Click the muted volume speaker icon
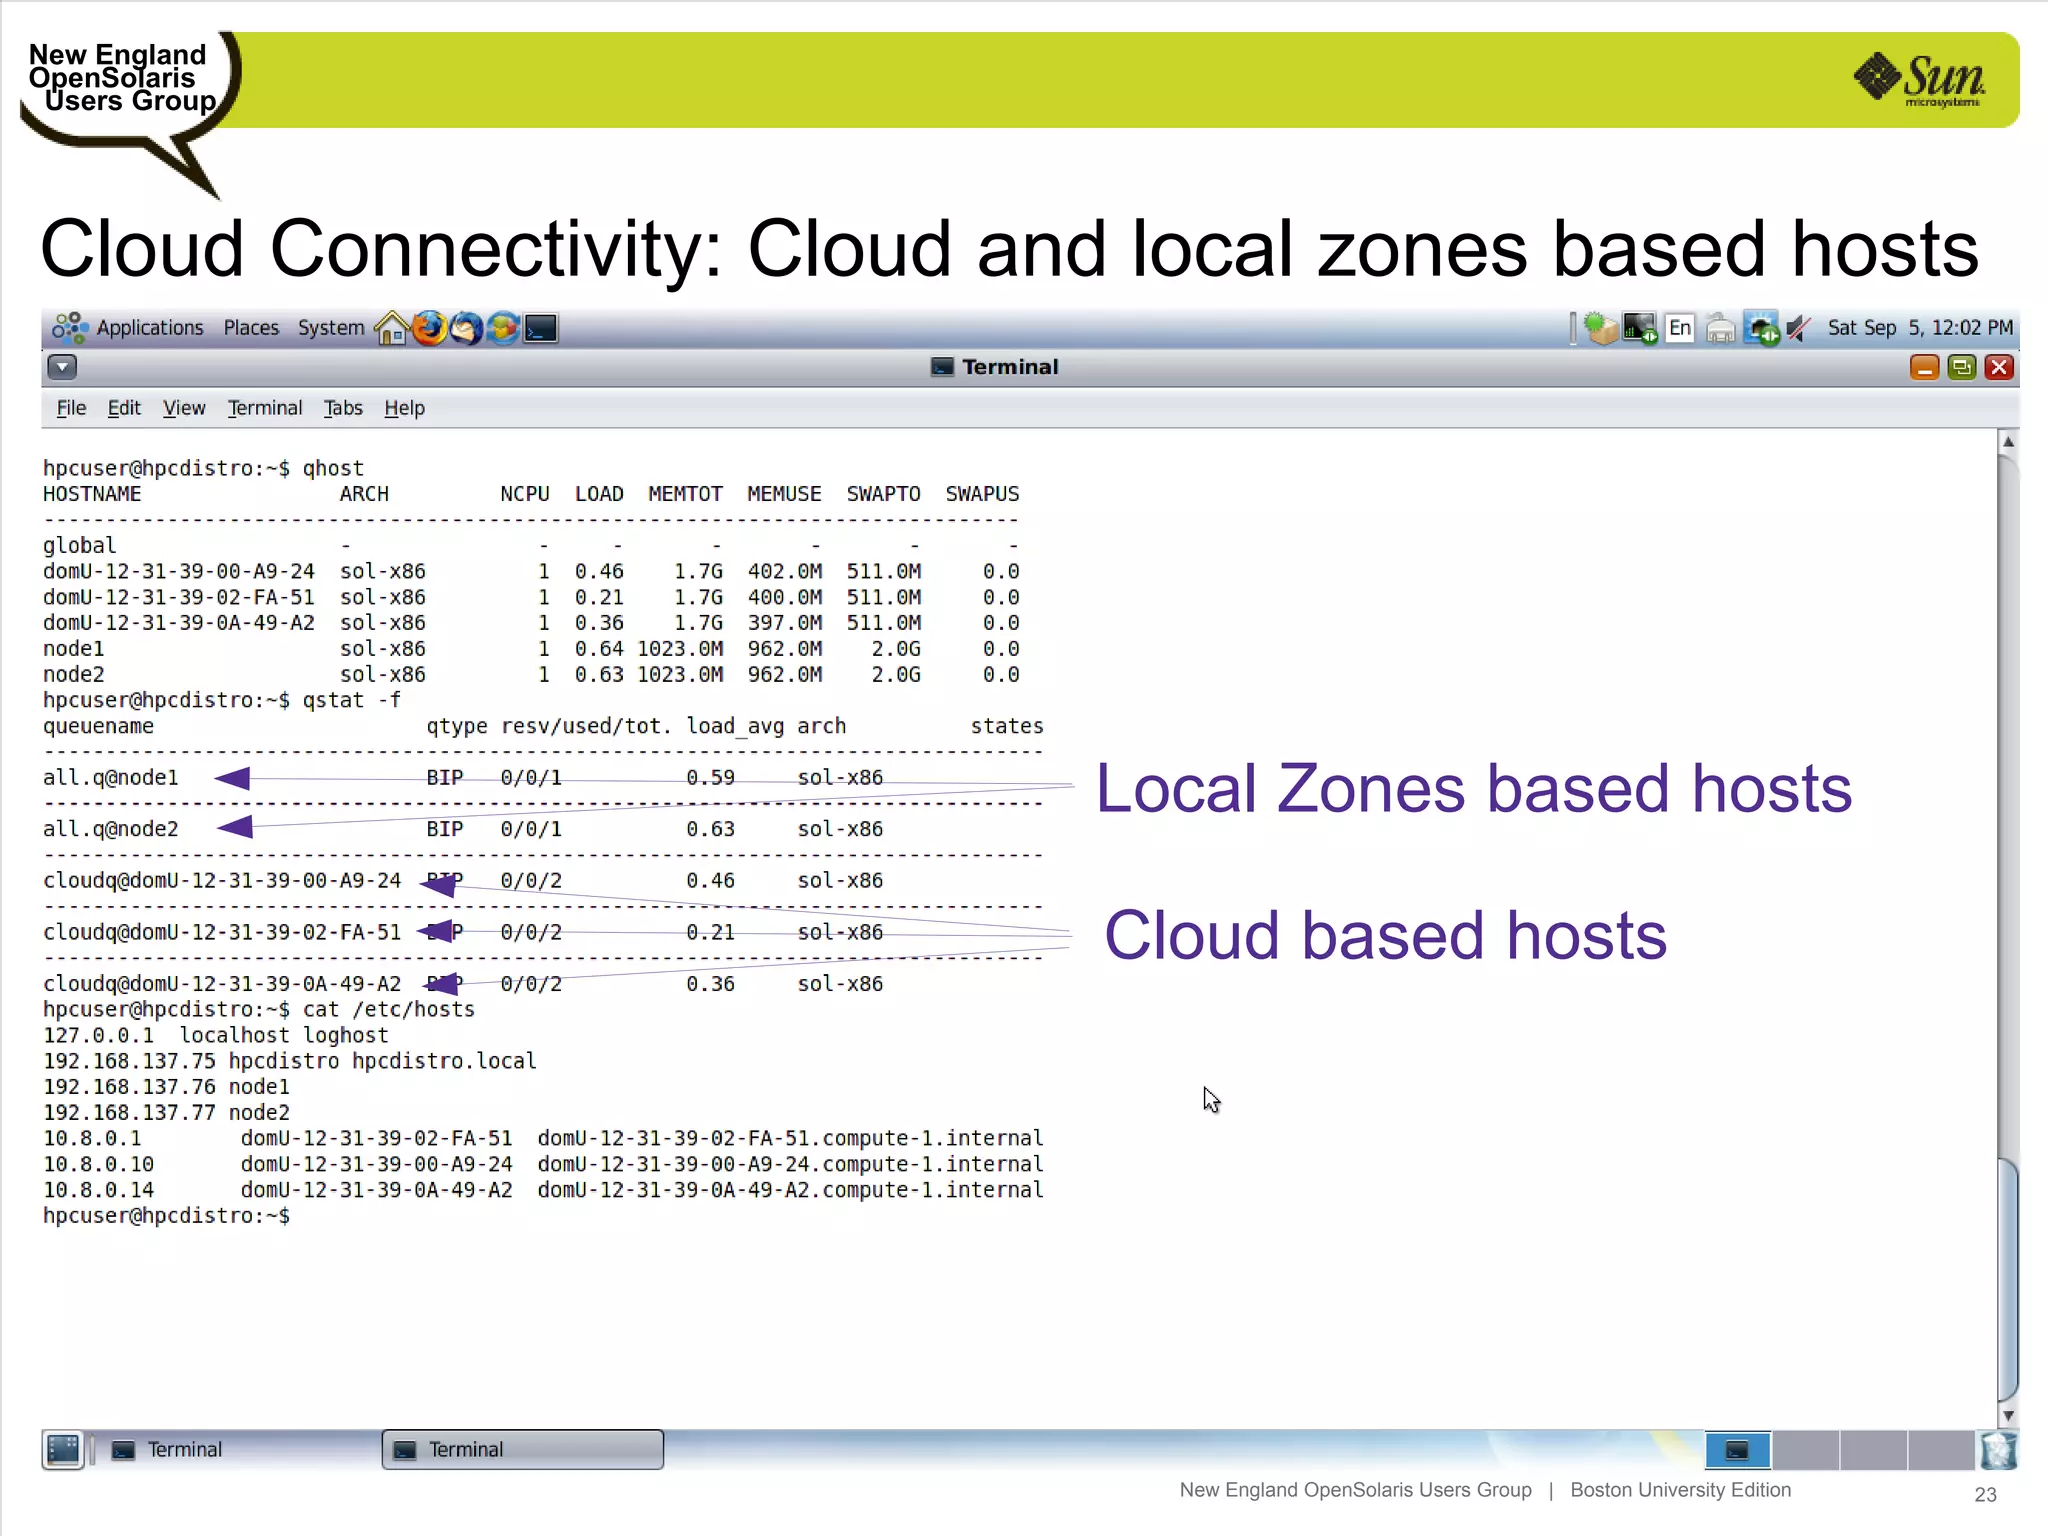Viewport: 2048px width, 1536px height. click(1798, 328)
